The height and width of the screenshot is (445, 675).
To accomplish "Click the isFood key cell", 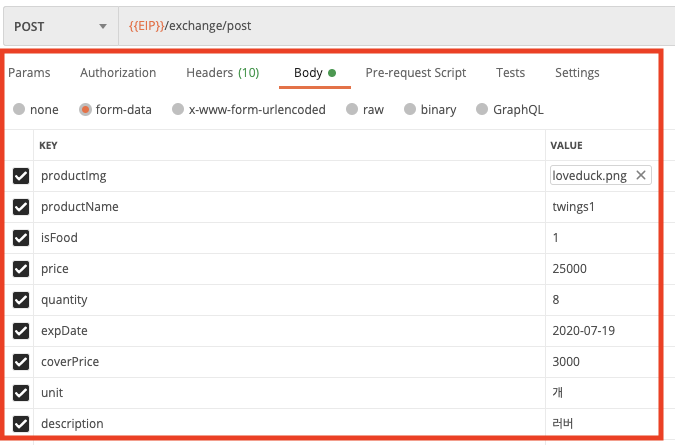I will pos(289,238).
